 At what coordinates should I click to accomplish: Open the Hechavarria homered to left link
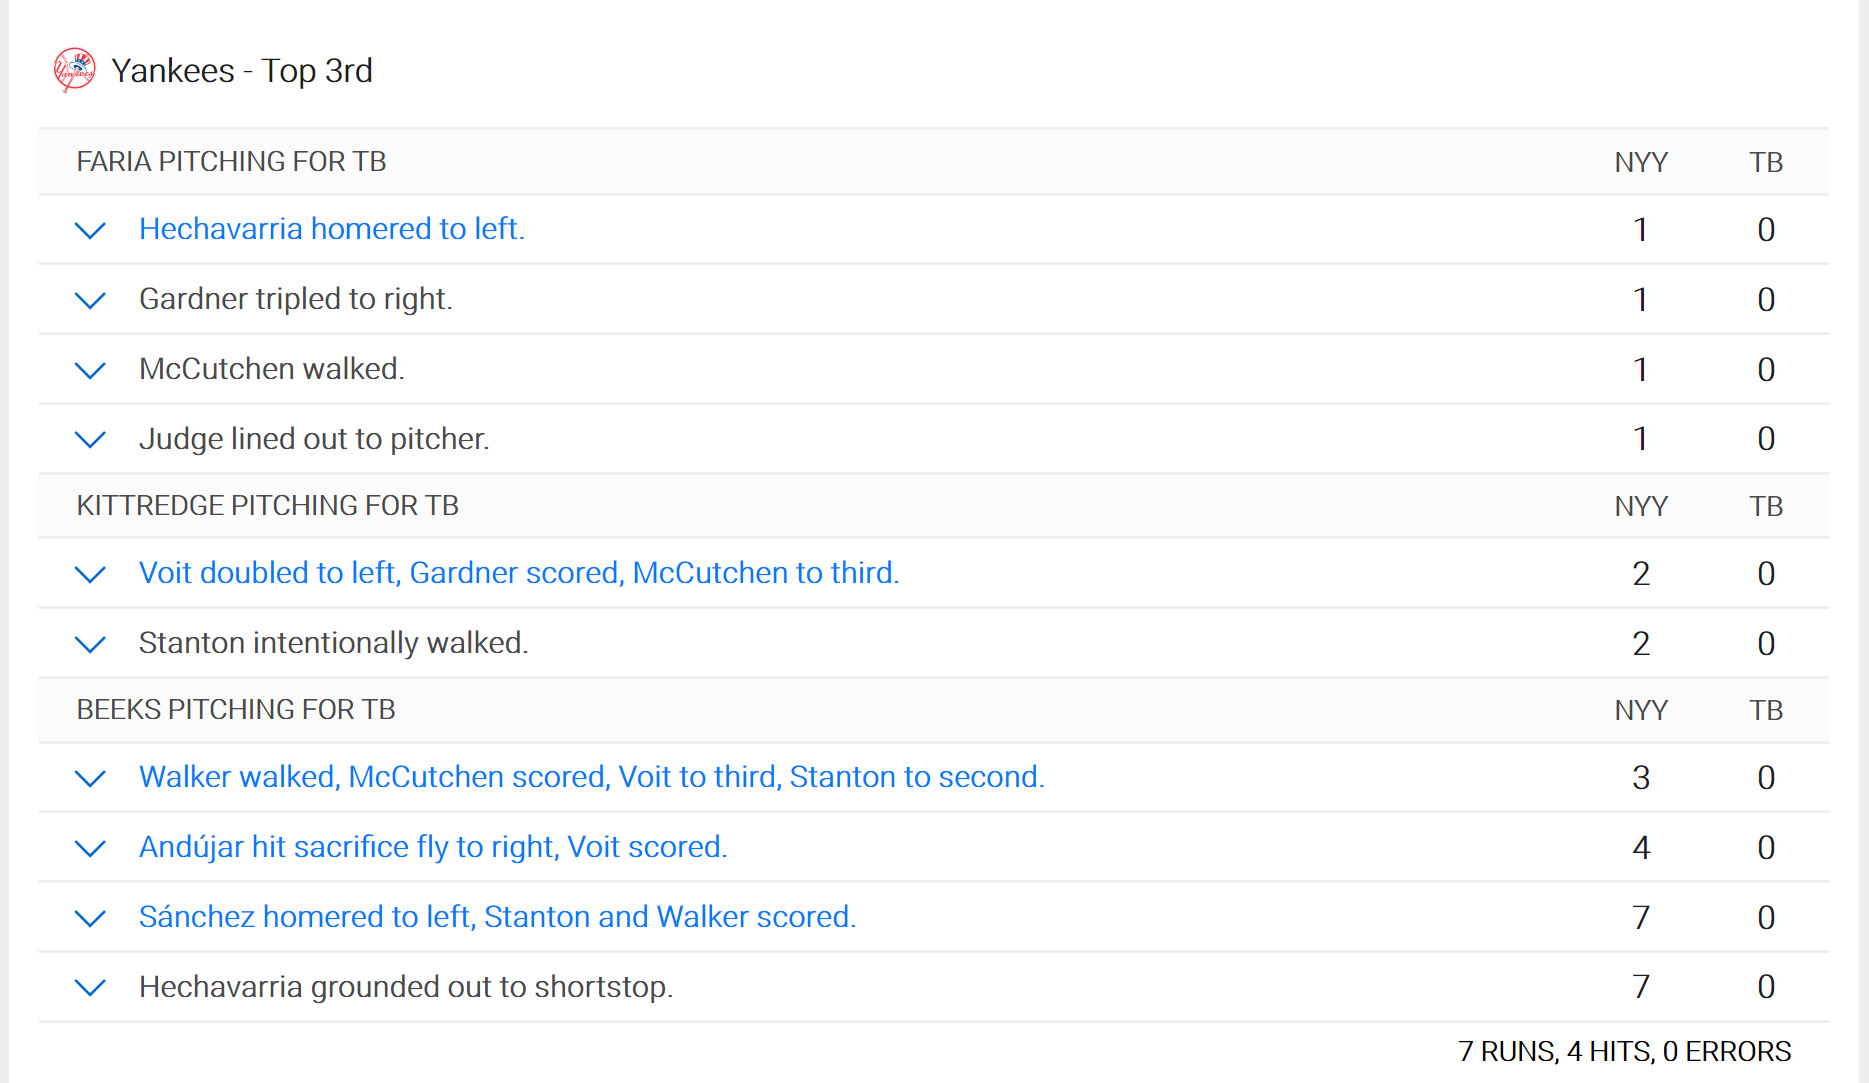[x=332, y=229]
